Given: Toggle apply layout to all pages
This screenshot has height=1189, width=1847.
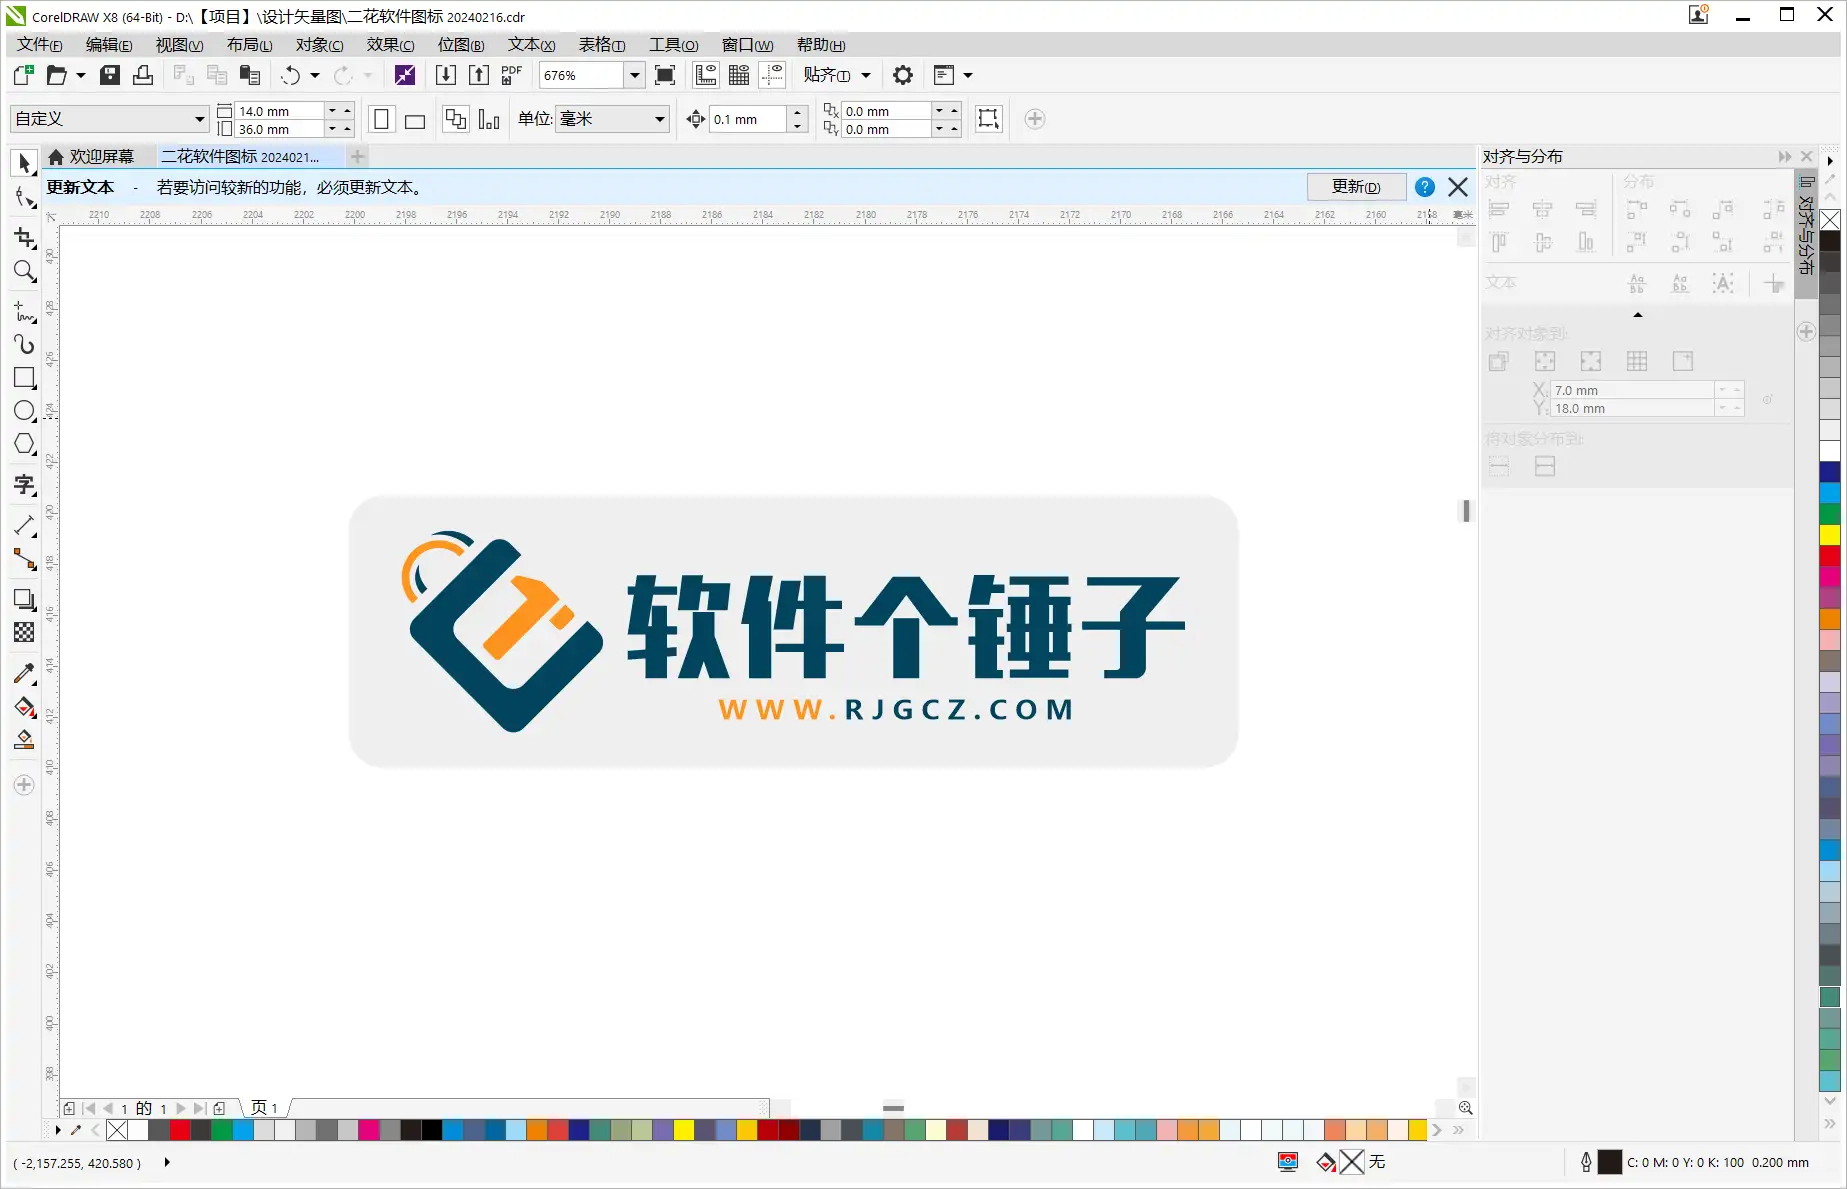Looking at the screenshot, I should pos(456,119).
